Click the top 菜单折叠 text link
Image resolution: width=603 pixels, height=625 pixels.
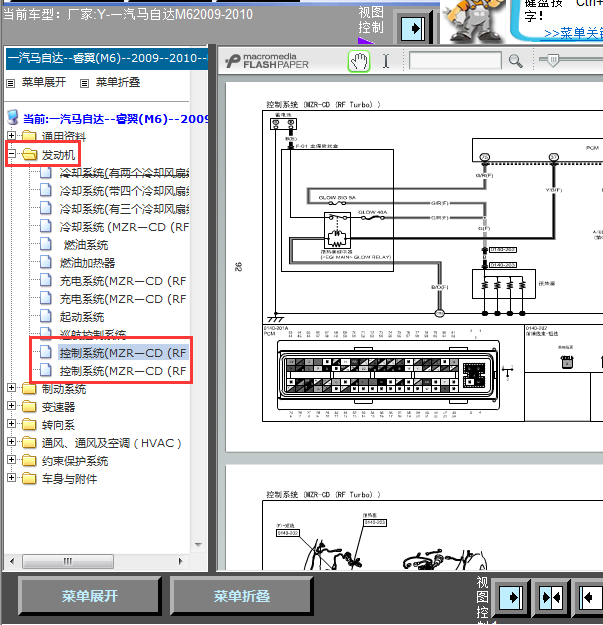click(x=118, y=83)
